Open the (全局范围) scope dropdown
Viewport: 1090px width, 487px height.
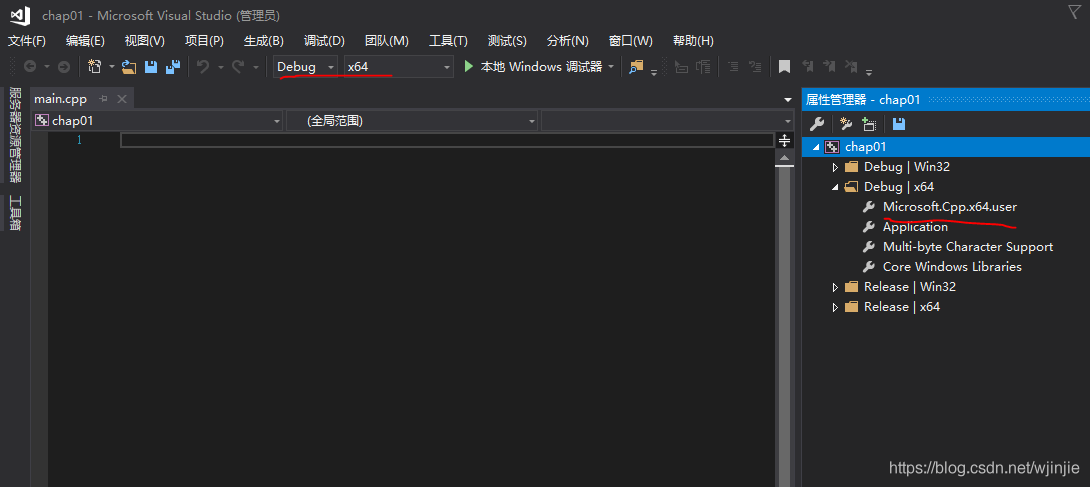pos(412,121)
